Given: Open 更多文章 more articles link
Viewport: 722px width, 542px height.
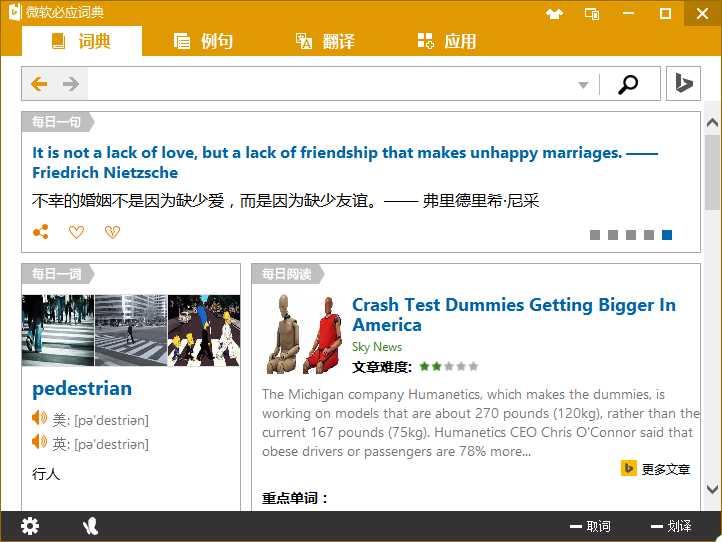Looking at the screenshot, I should [x=656, y=469].
